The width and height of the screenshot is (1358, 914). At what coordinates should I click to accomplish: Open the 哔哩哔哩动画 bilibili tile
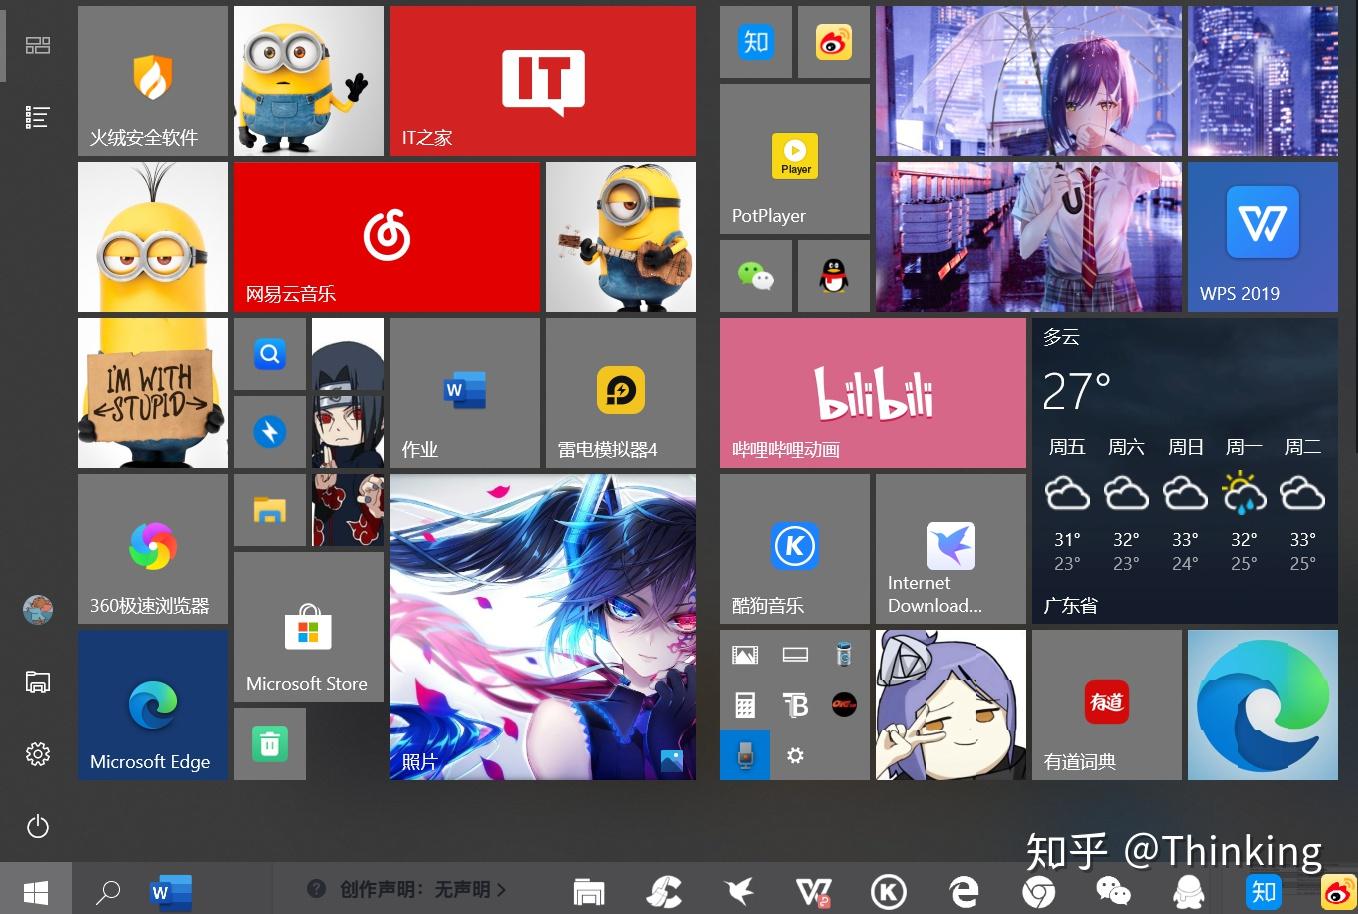pyautogui.click(x=871, y=393)
